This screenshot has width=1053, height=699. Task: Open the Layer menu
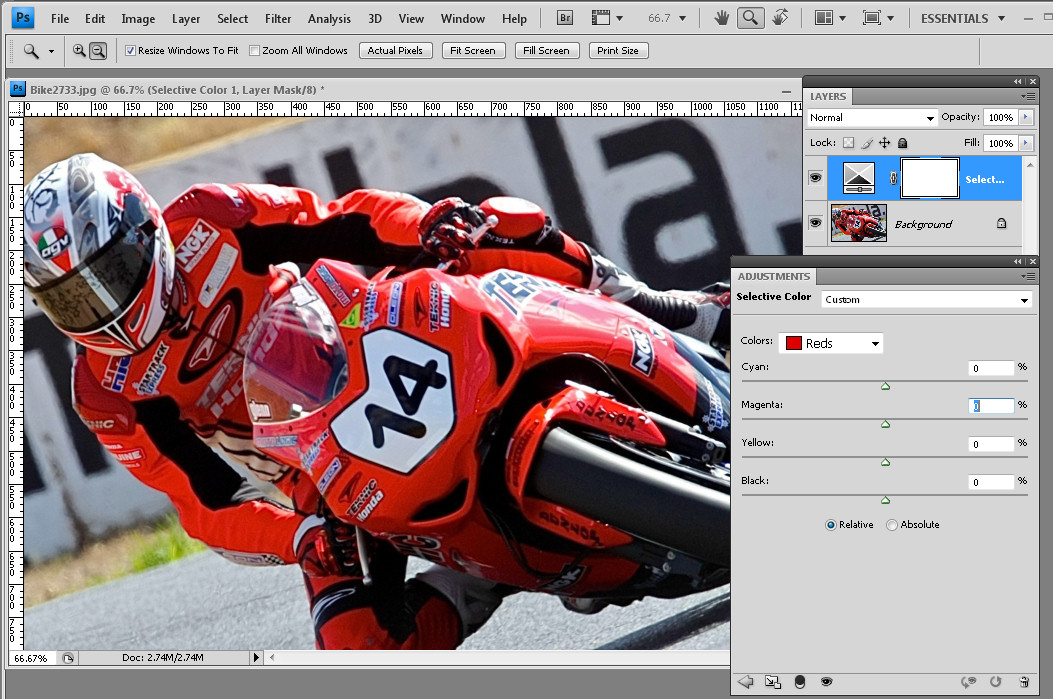(x=186, y=19)
